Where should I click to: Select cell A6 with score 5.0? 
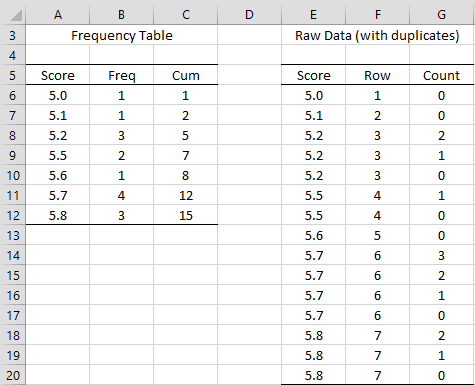point(58,95)
